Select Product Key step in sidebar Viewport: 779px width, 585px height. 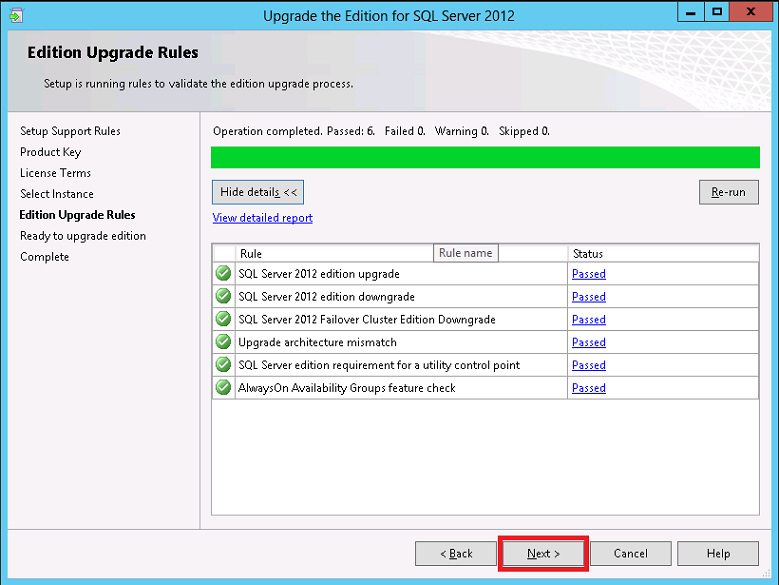click(x=50, y=152)
